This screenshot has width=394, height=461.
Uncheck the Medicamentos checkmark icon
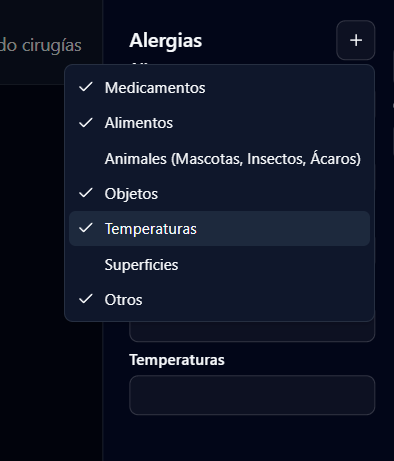coord(86,87)
